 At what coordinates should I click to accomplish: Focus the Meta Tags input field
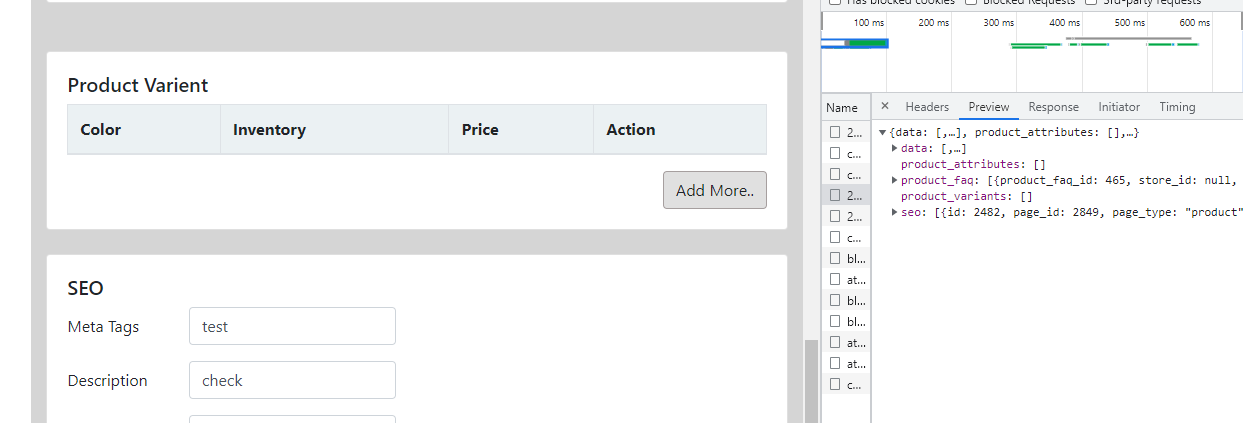point(292,326)
